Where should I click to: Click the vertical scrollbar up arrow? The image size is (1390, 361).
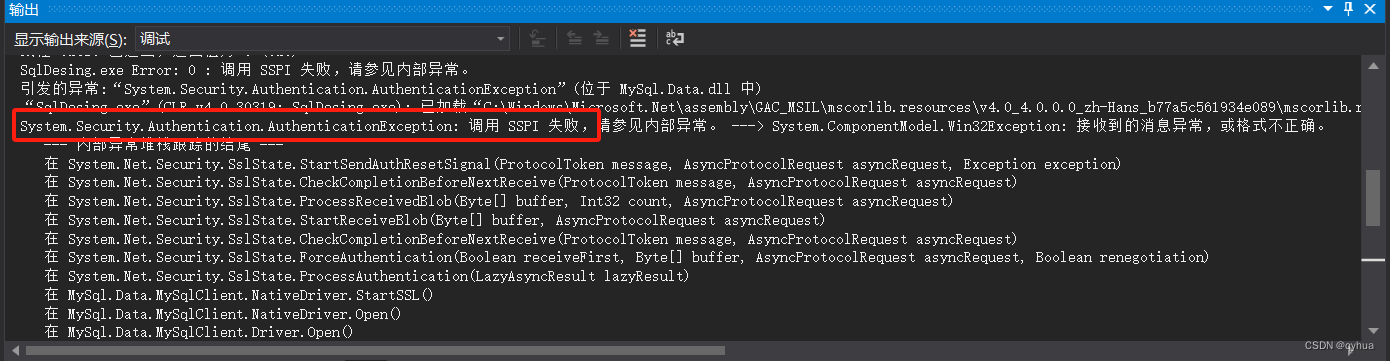click(1372, 66)
